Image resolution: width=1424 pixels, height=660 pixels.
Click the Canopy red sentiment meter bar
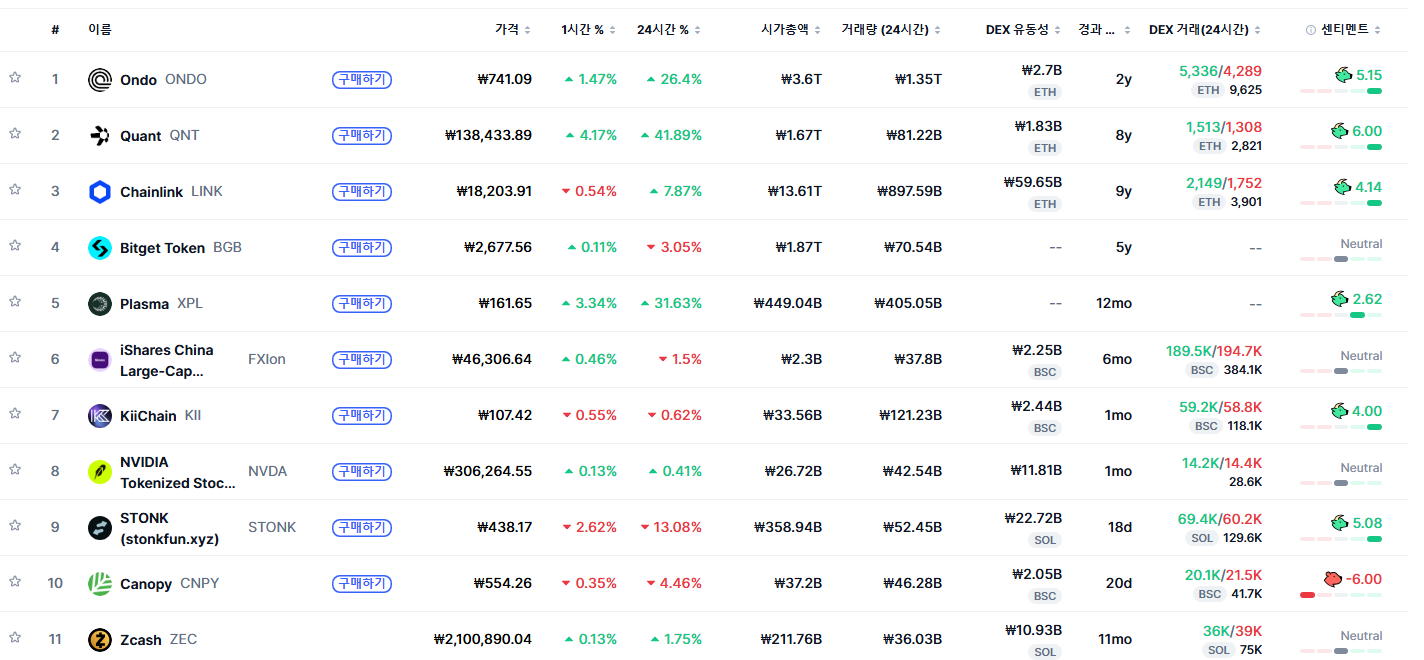(1341, 595)
